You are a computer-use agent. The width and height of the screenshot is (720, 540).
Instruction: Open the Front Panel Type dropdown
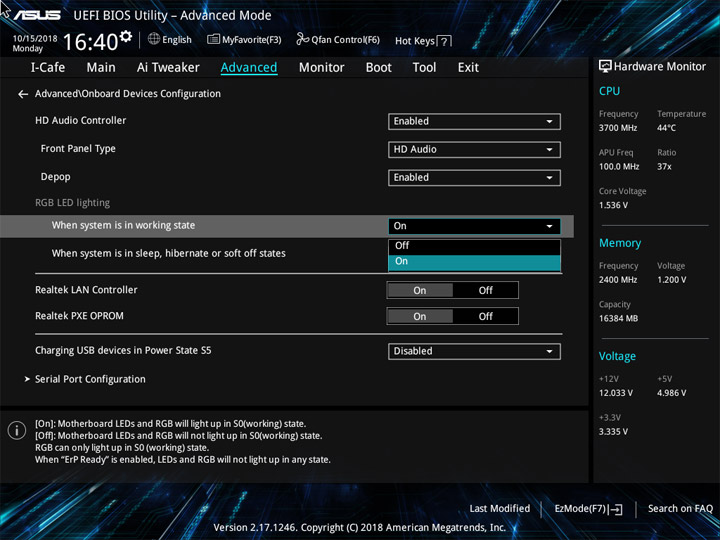point(474,149)
